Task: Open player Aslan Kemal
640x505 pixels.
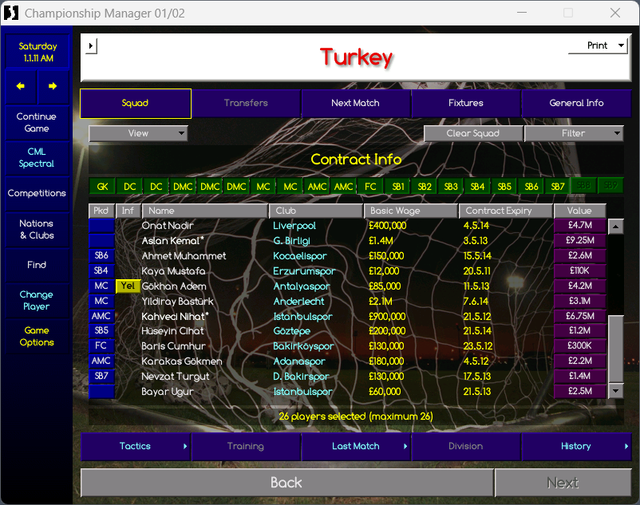Action: pos(172,241)
